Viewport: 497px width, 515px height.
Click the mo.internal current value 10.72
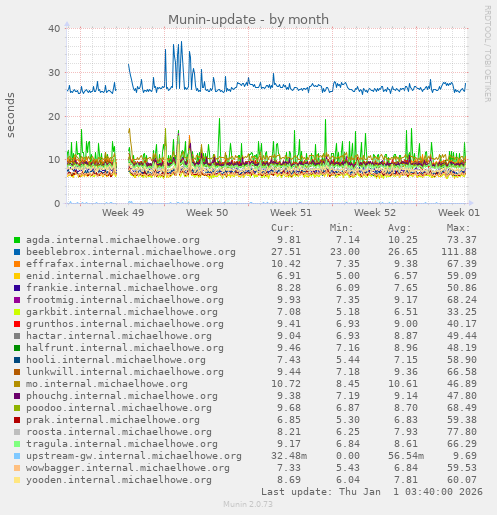click(x=286, y=384)
